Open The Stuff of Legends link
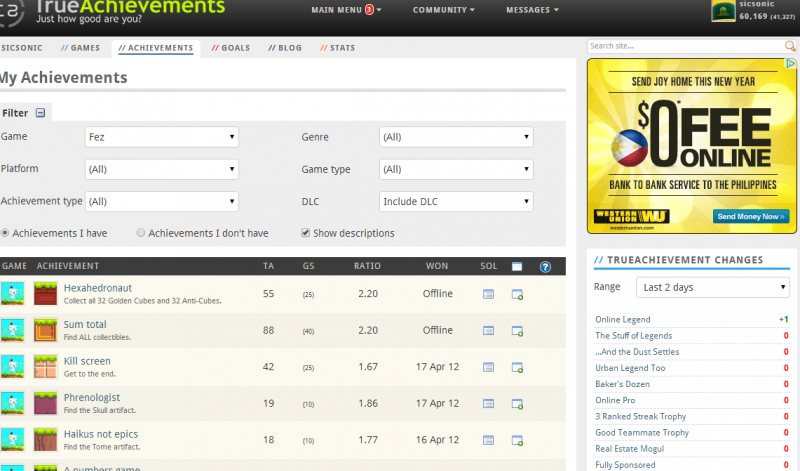Image resolution: width=800 pixels, height=471 pixels. coord(633,336)
